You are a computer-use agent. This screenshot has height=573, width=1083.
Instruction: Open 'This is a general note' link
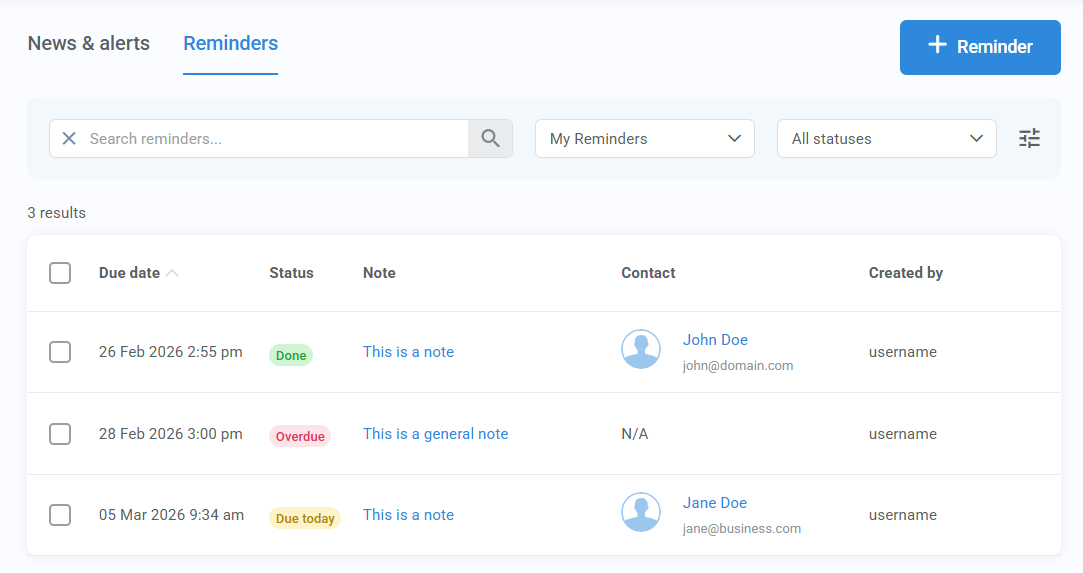[x=436, y=434]
